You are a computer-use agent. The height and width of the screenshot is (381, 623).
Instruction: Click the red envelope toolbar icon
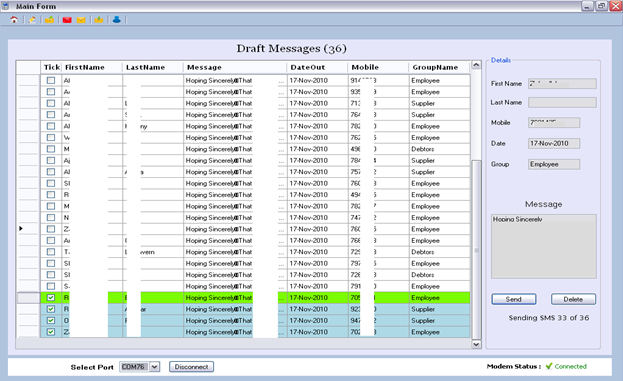click(67, 20)
